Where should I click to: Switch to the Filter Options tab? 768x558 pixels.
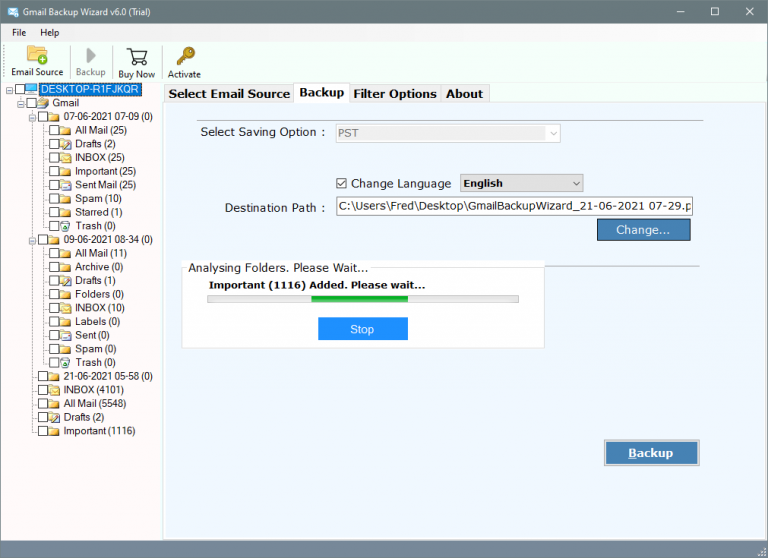coord(395,94)
